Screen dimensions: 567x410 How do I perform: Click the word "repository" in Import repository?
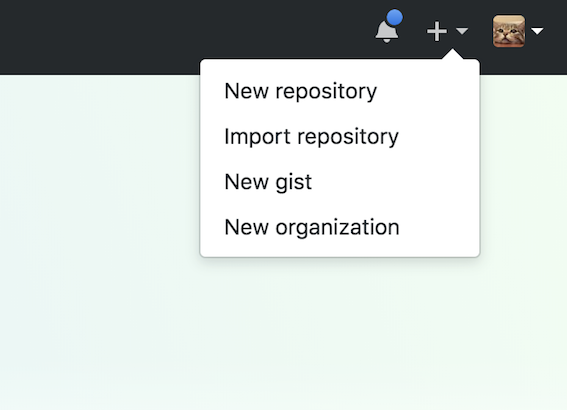pyautogui.click(x=348, y=137)
